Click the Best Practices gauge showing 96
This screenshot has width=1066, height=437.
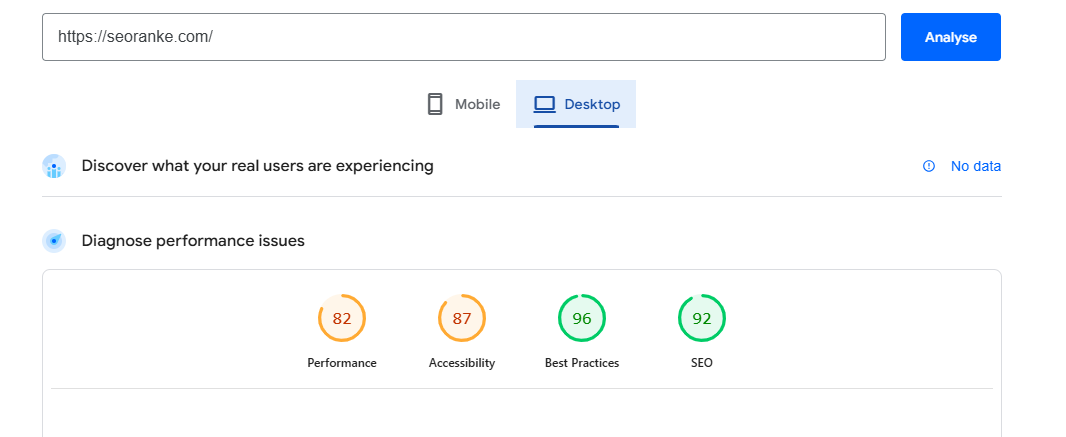point(582,319)
